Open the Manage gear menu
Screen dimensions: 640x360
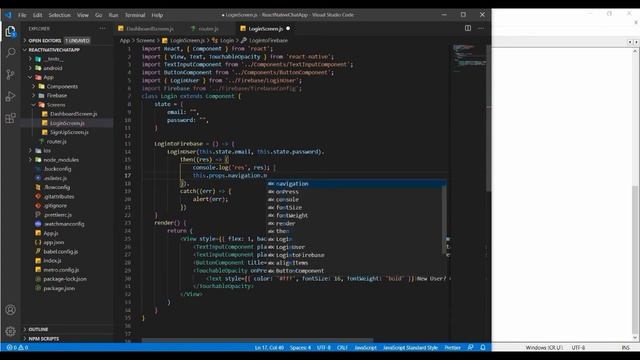pos(11,331)
